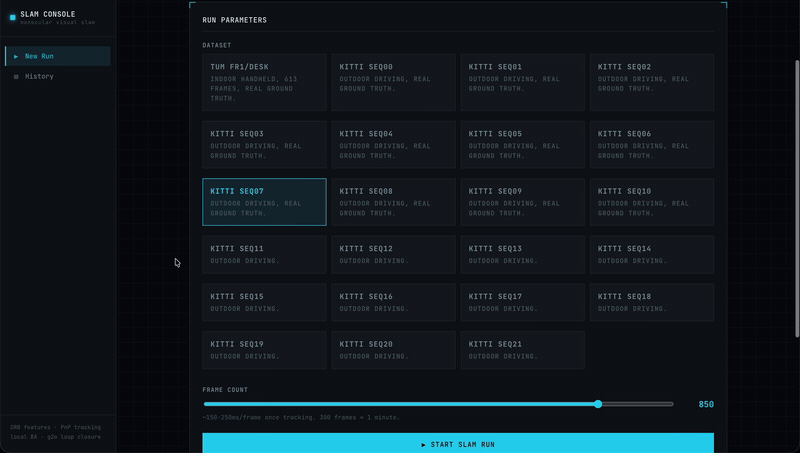
Task: Pick the KITTI SEQ15 dataset card
Action: point(264,303)
